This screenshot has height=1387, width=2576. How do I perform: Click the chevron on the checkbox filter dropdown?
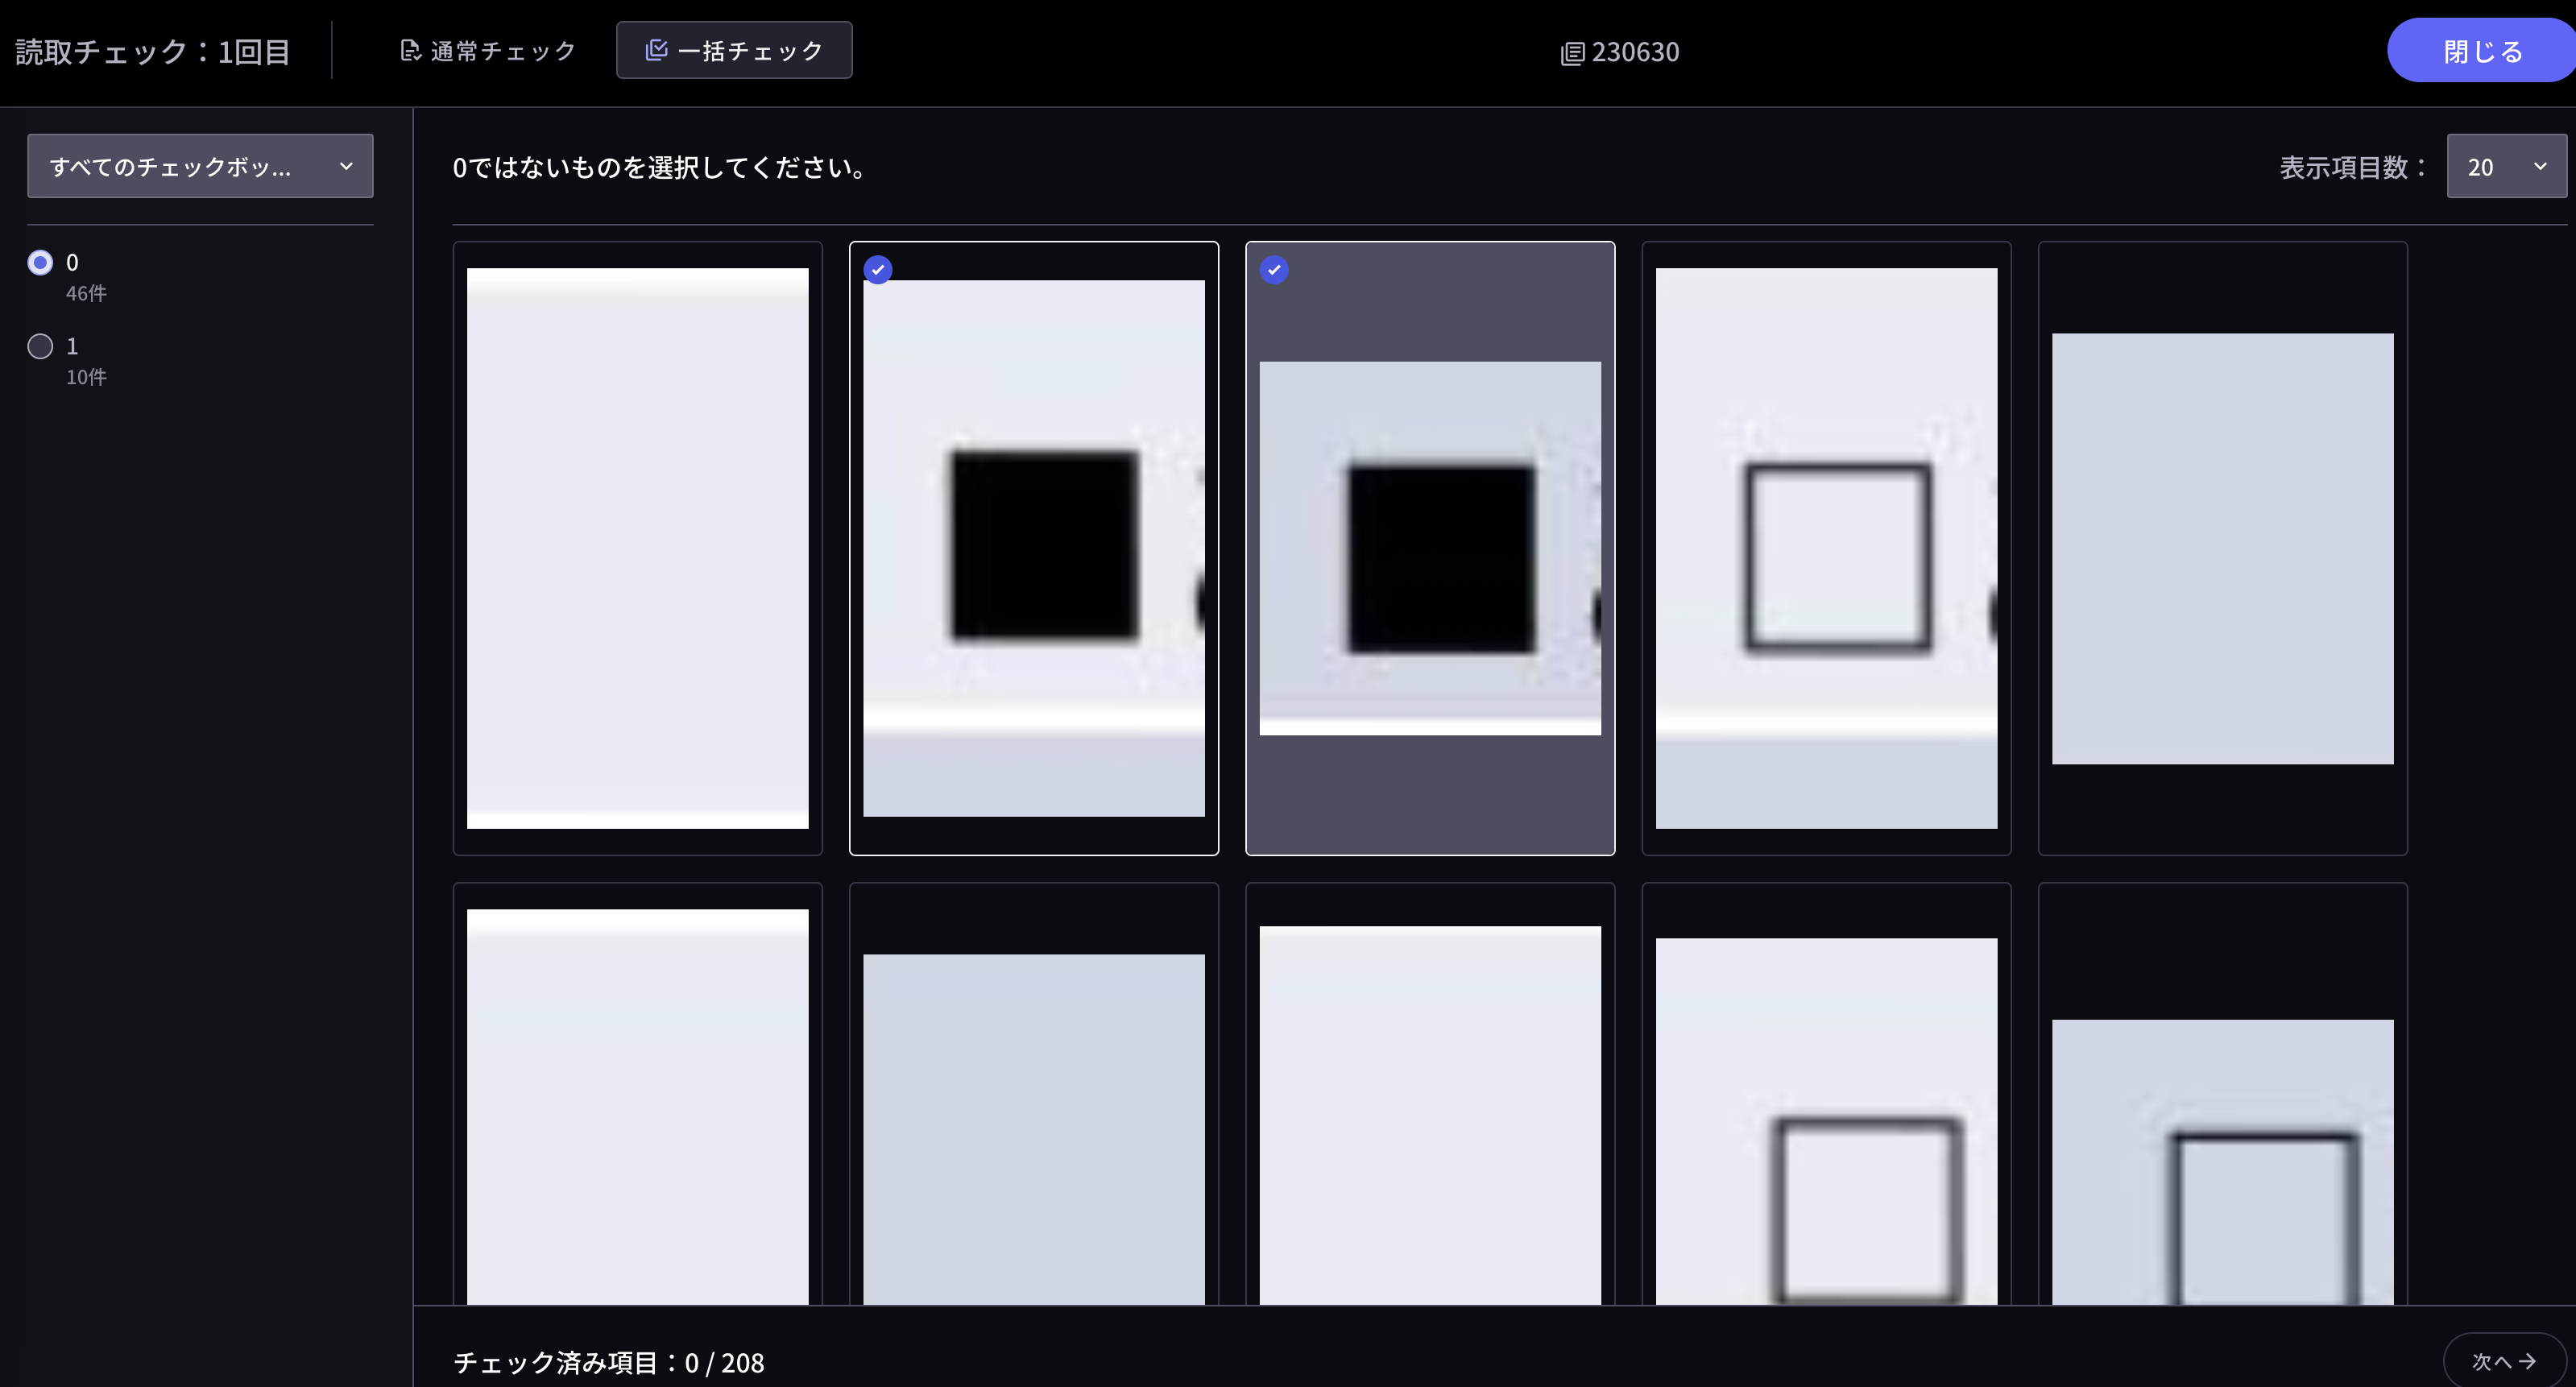pyautogui.click(x=347, y=166)
